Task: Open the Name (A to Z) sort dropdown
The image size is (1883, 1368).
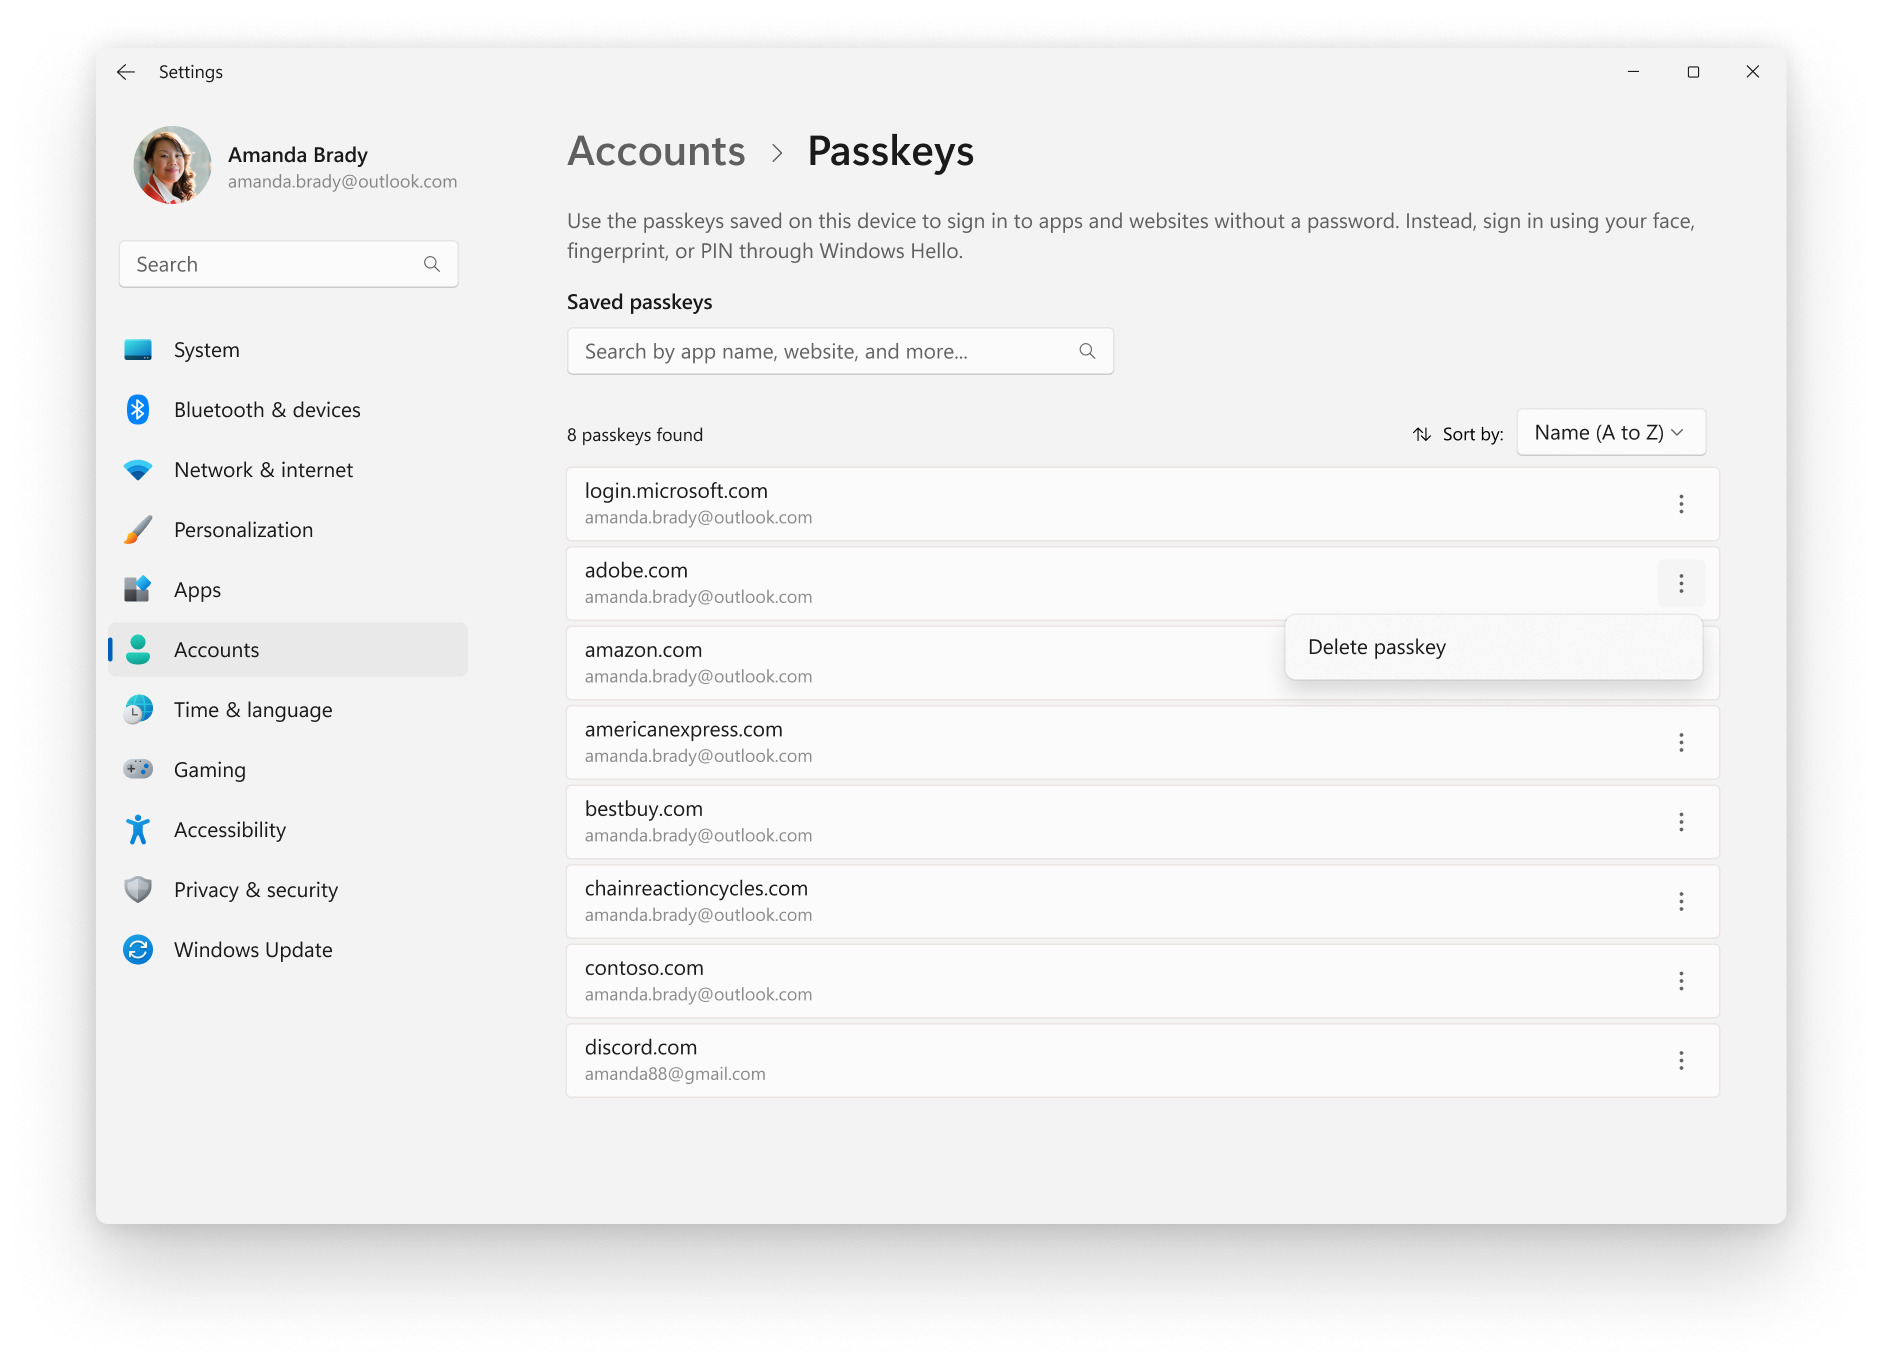Action: pyautogui.click(x=1611, y=432)
